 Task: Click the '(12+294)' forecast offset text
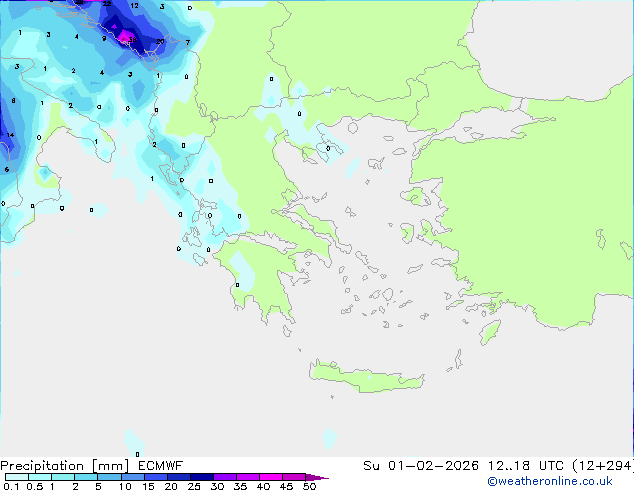pos(603,466)
